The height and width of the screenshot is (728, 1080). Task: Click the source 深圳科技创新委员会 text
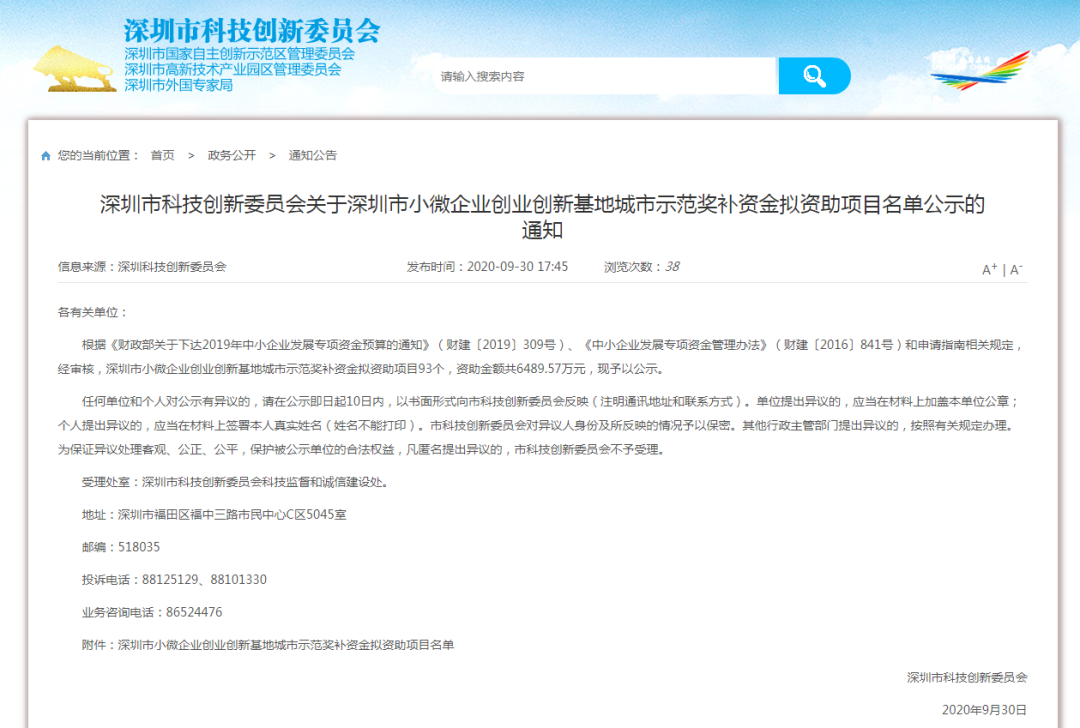pos(172,267)
